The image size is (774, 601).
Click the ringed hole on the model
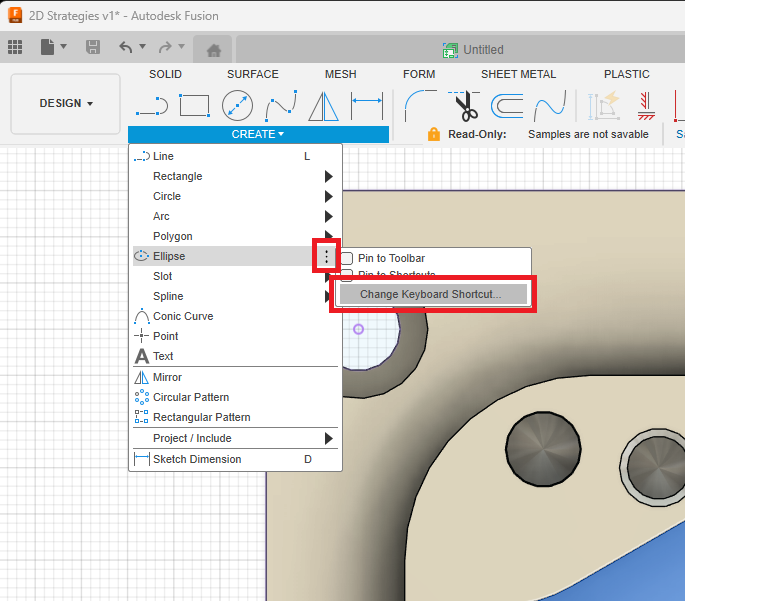653,467
